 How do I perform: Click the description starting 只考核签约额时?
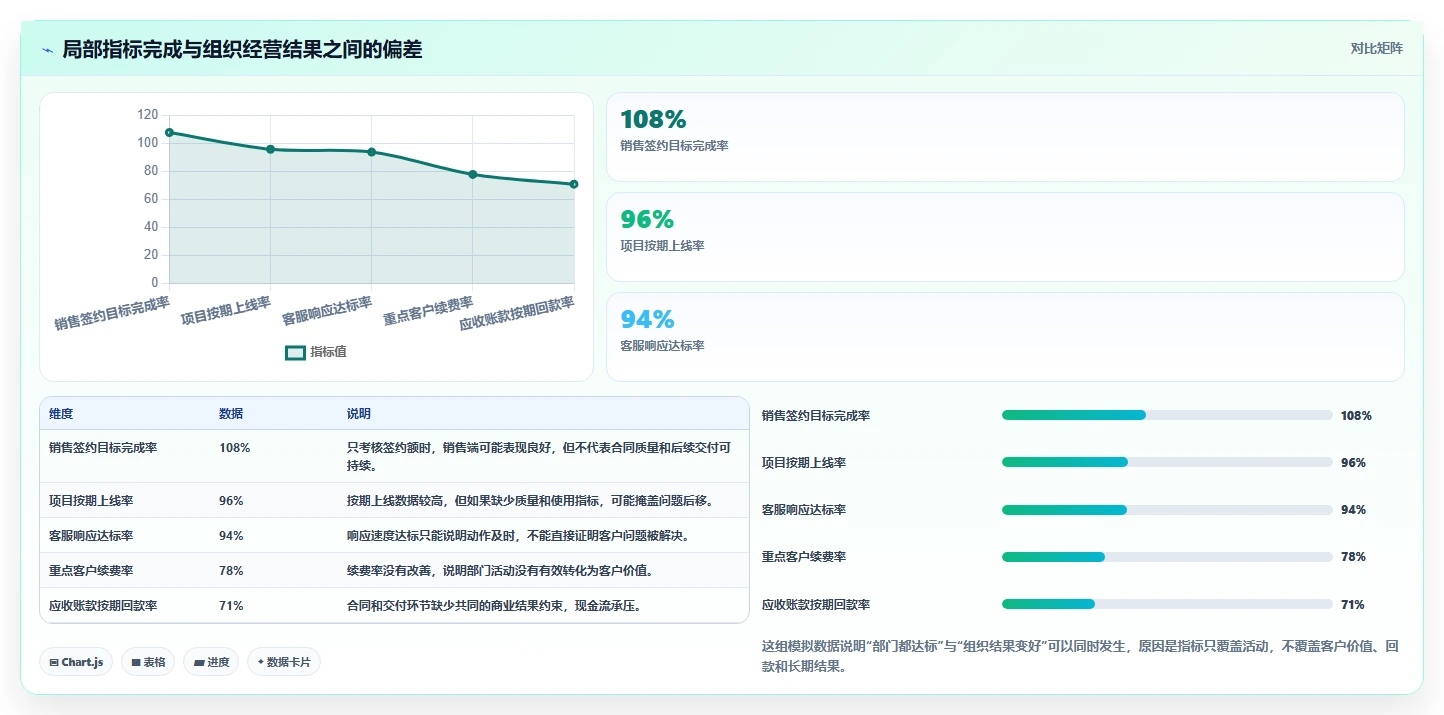[x=539, y=456]
